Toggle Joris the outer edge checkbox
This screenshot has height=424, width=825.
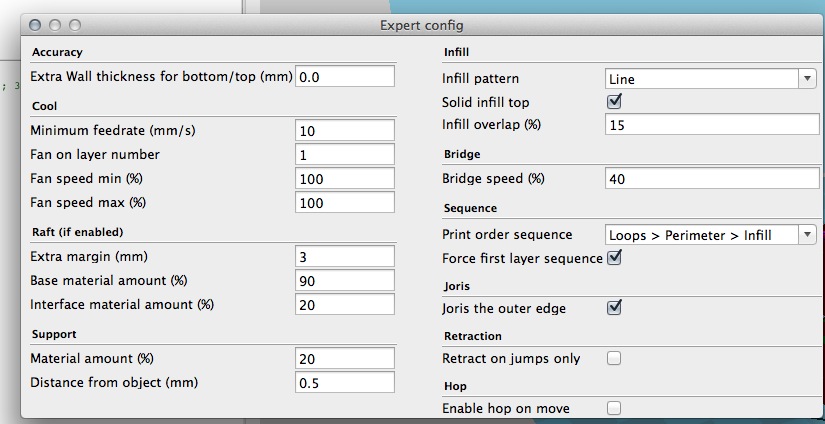click(615, 308)
